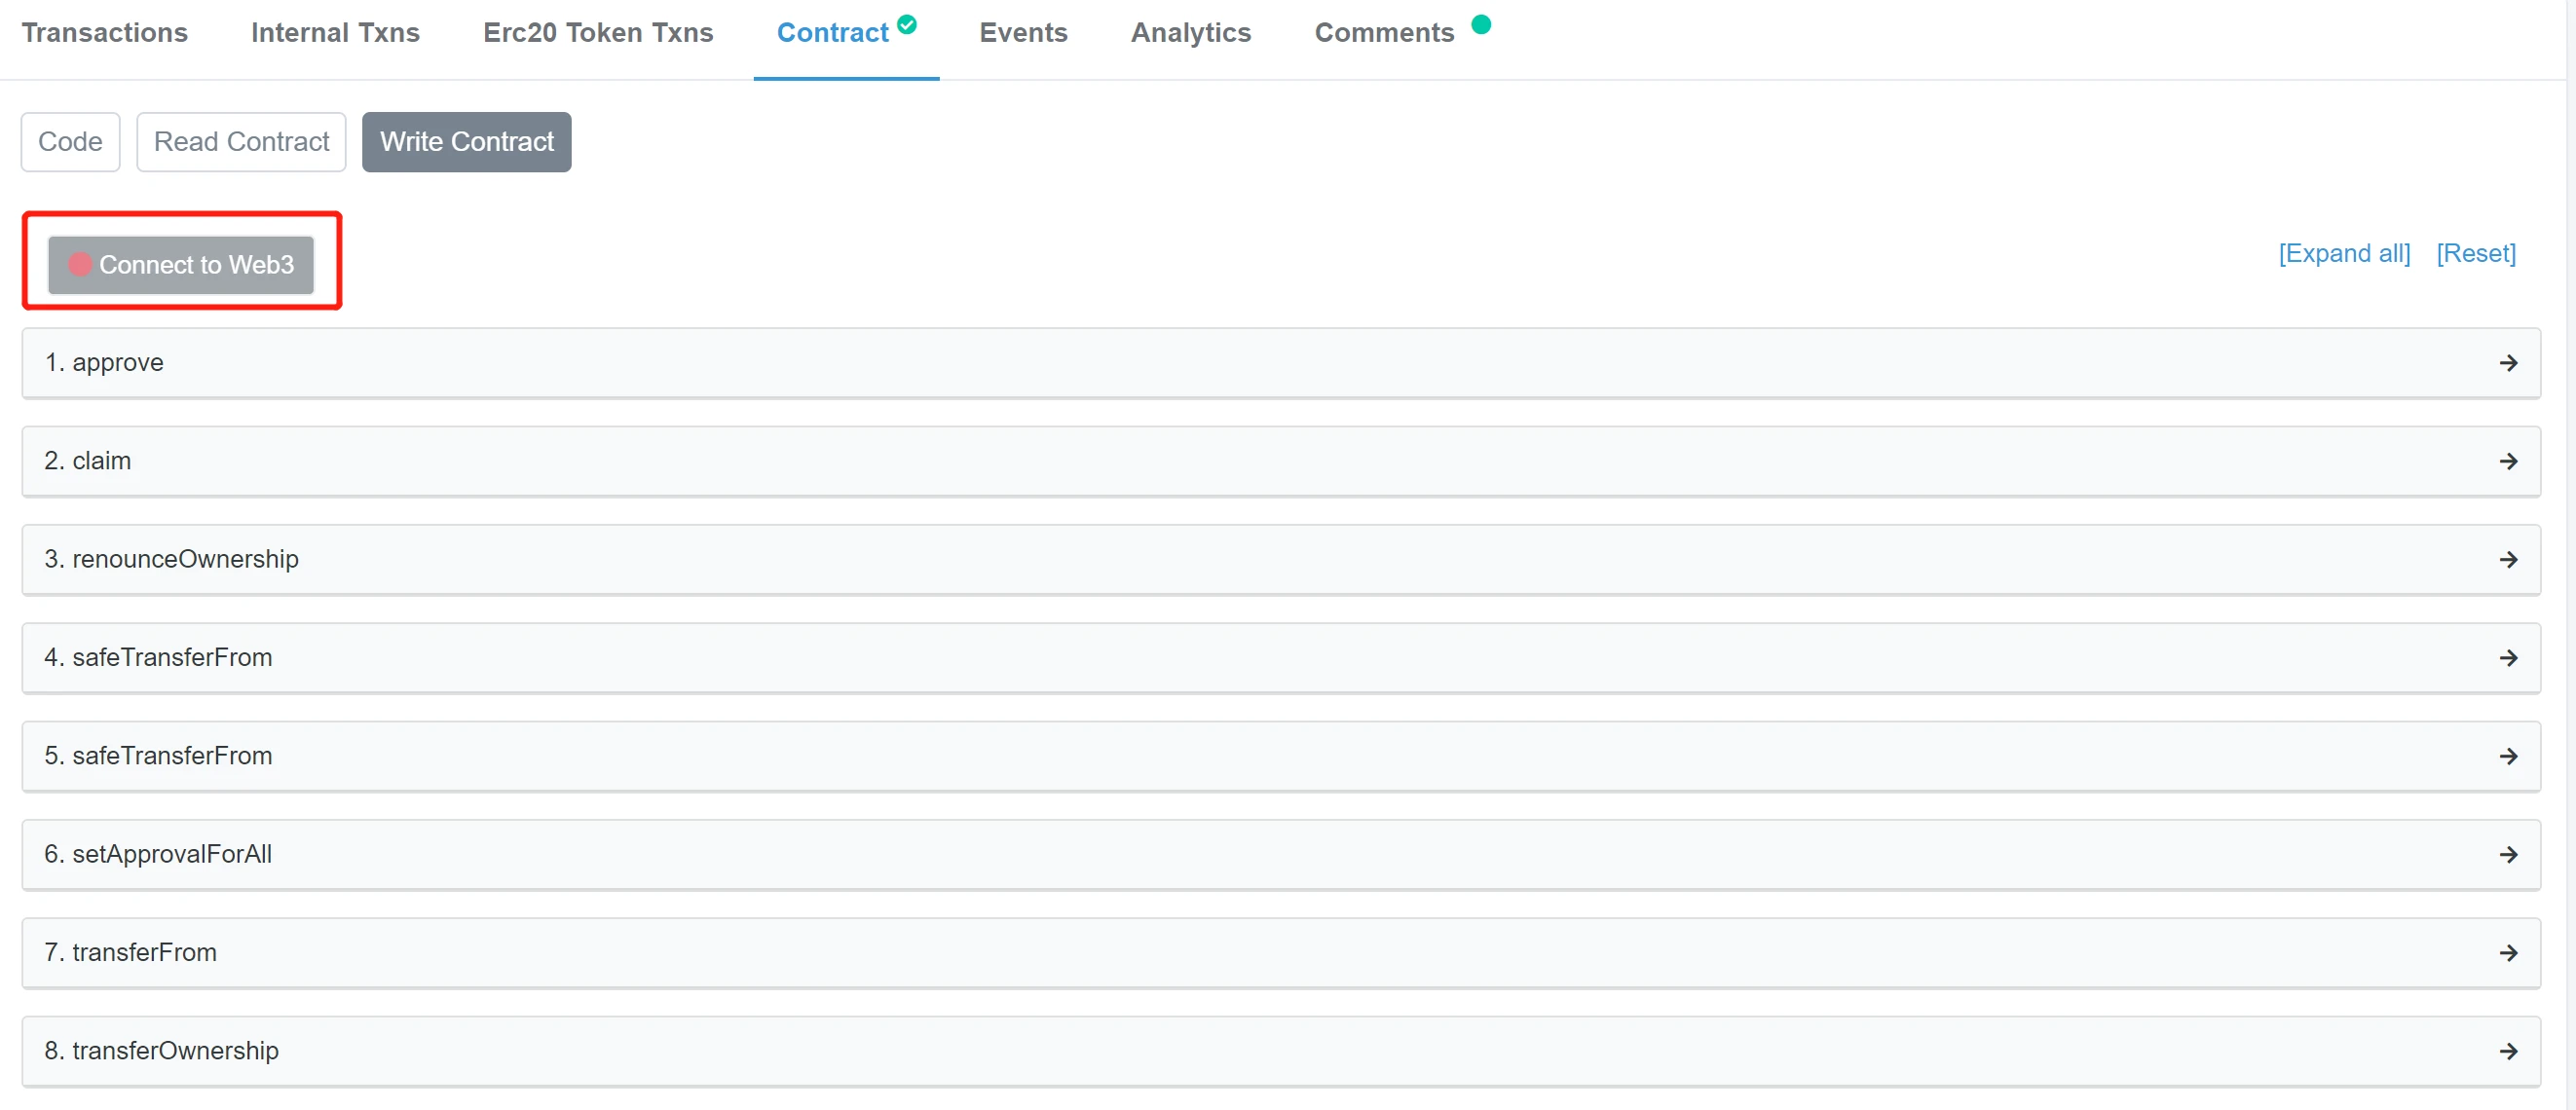2576x1110 pixels.
Task: Open the Erc20 Token Txns tab
Action: (597, 33)
